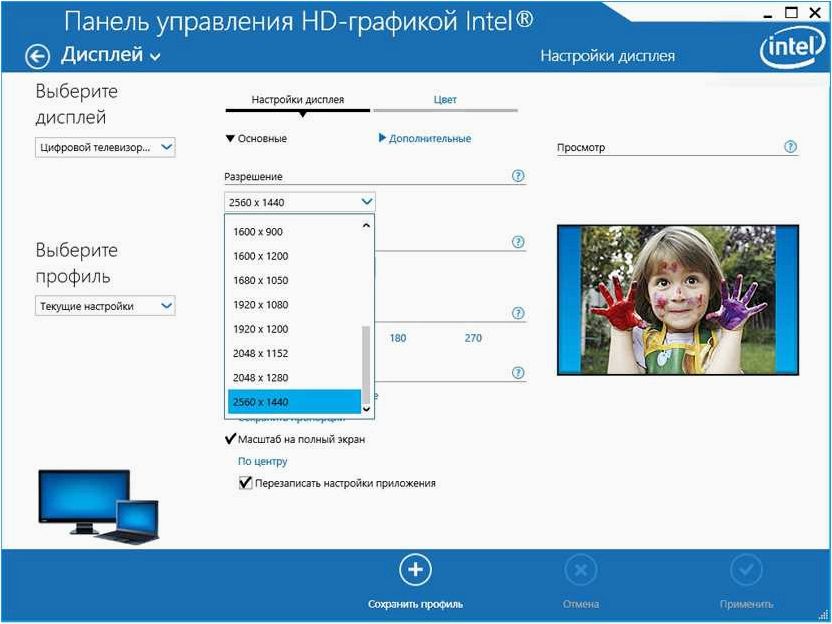This screenshot has height=624, width=832.
Task: Select highlighted 2560 x 1440 list entry
Action: pyautogui.click(x=294, y=402)
